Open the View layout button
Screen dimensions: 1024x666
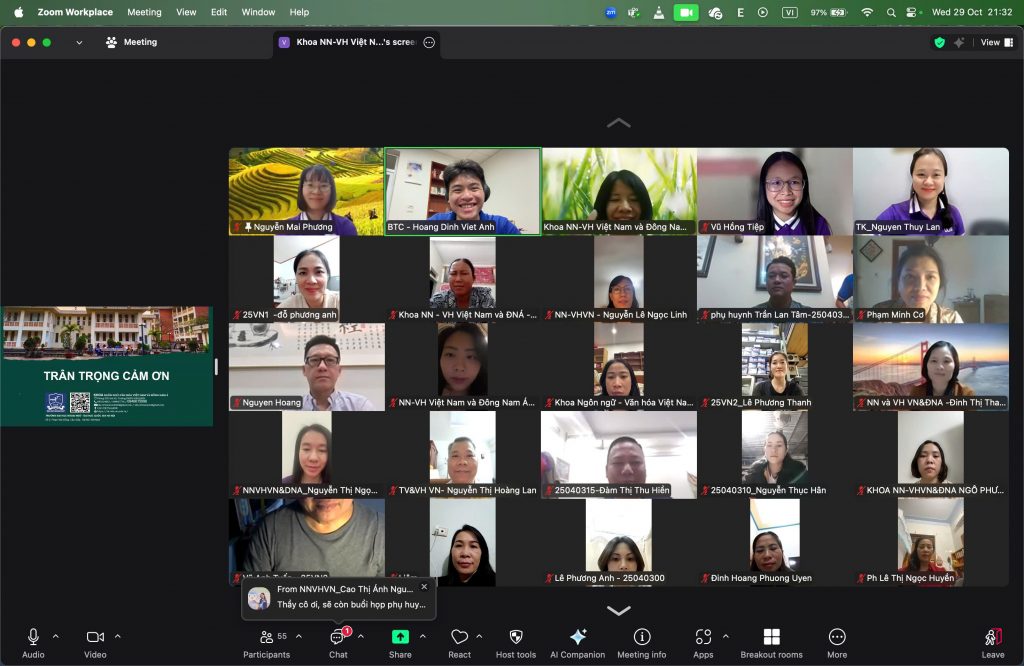[x=990, y=42]
